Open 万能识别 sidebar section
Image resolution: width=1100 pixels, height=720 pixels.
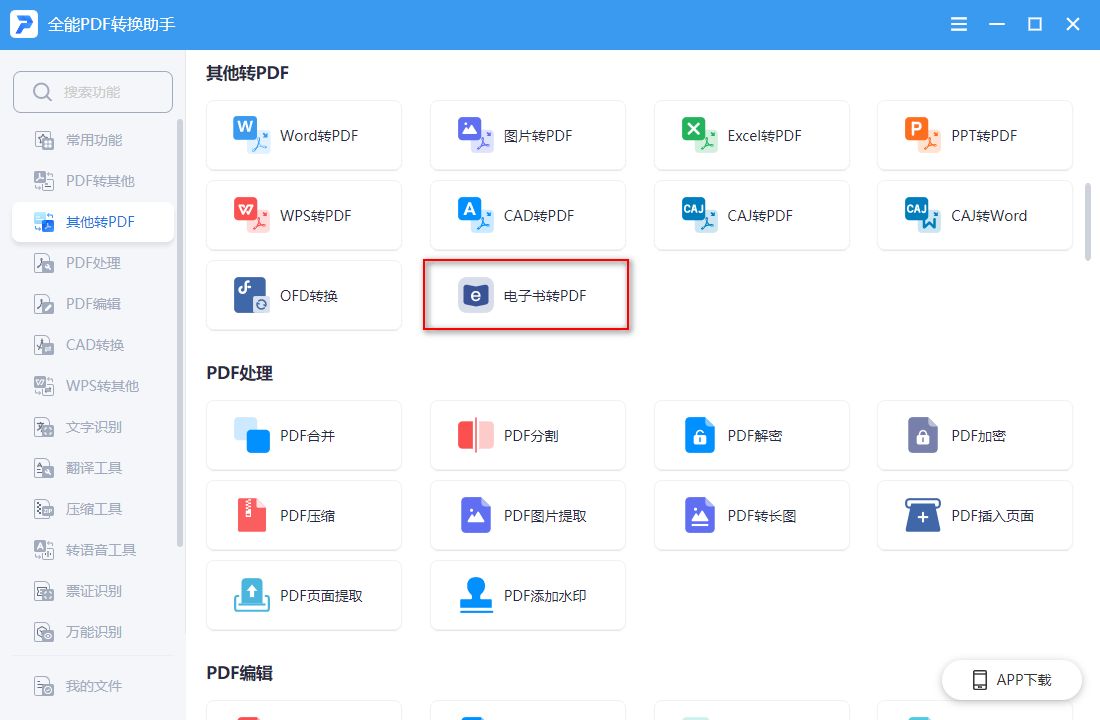93,632
